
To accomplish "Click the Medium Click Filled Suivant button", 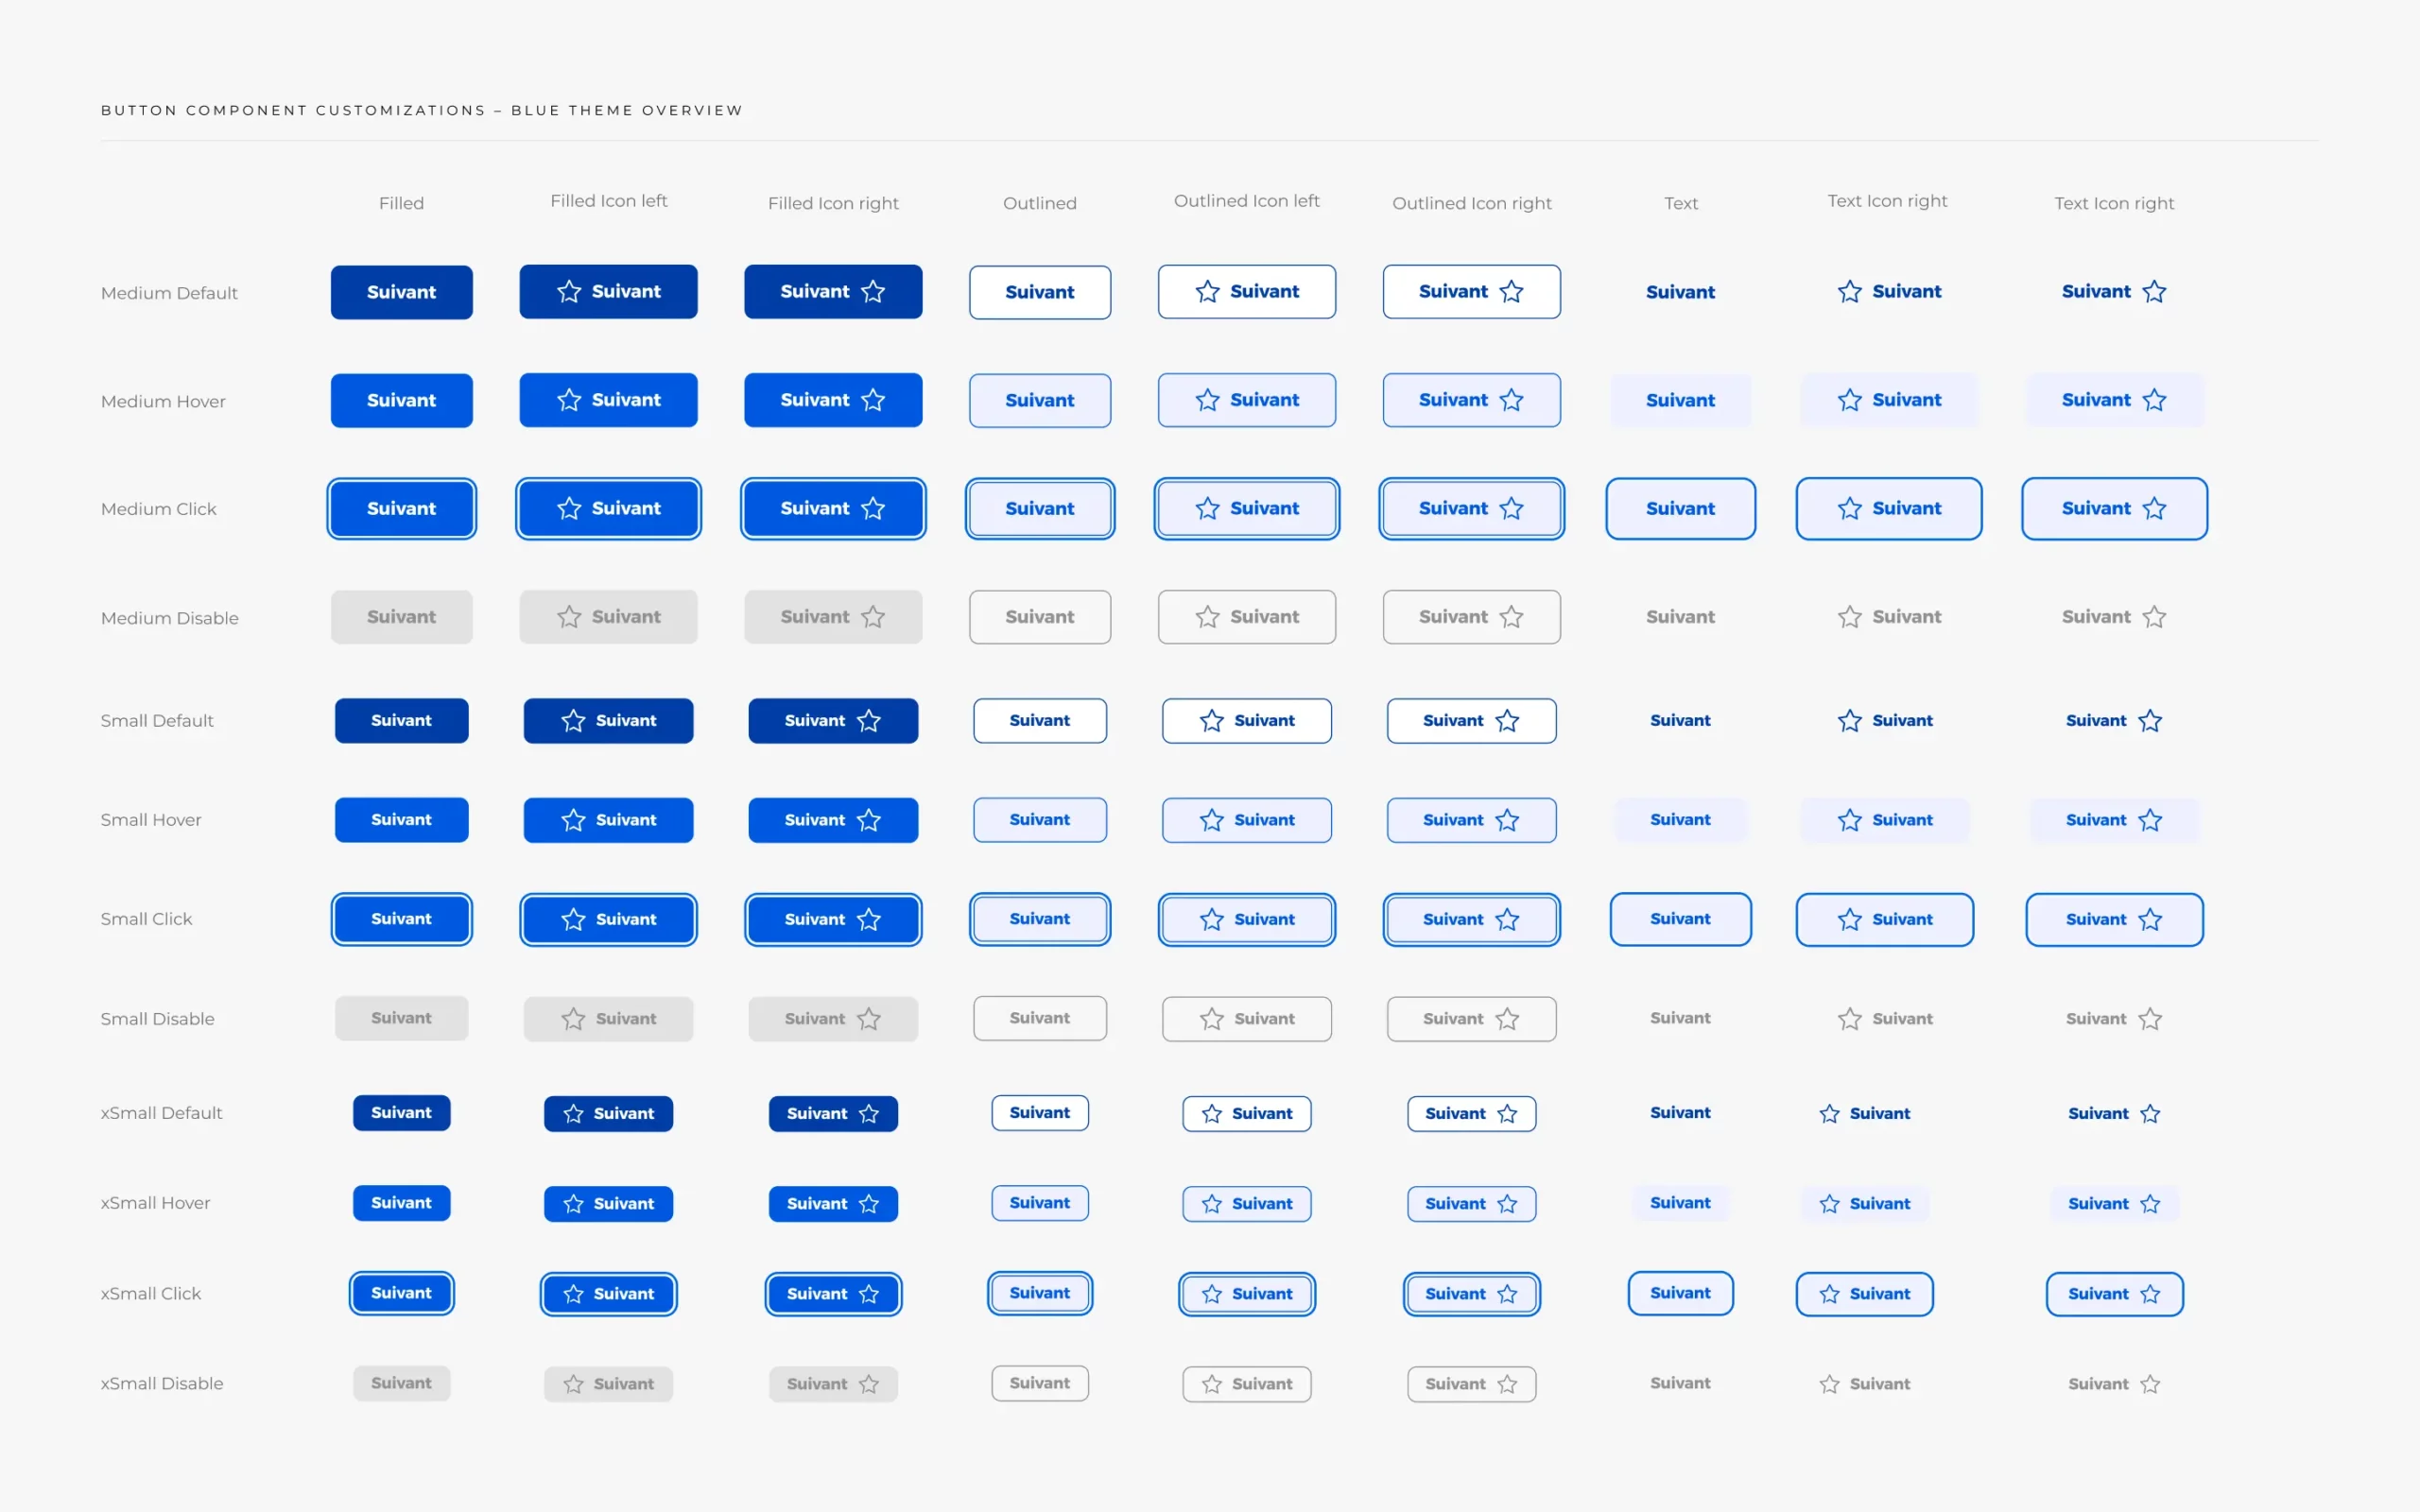I will click(x=402, y=508).
